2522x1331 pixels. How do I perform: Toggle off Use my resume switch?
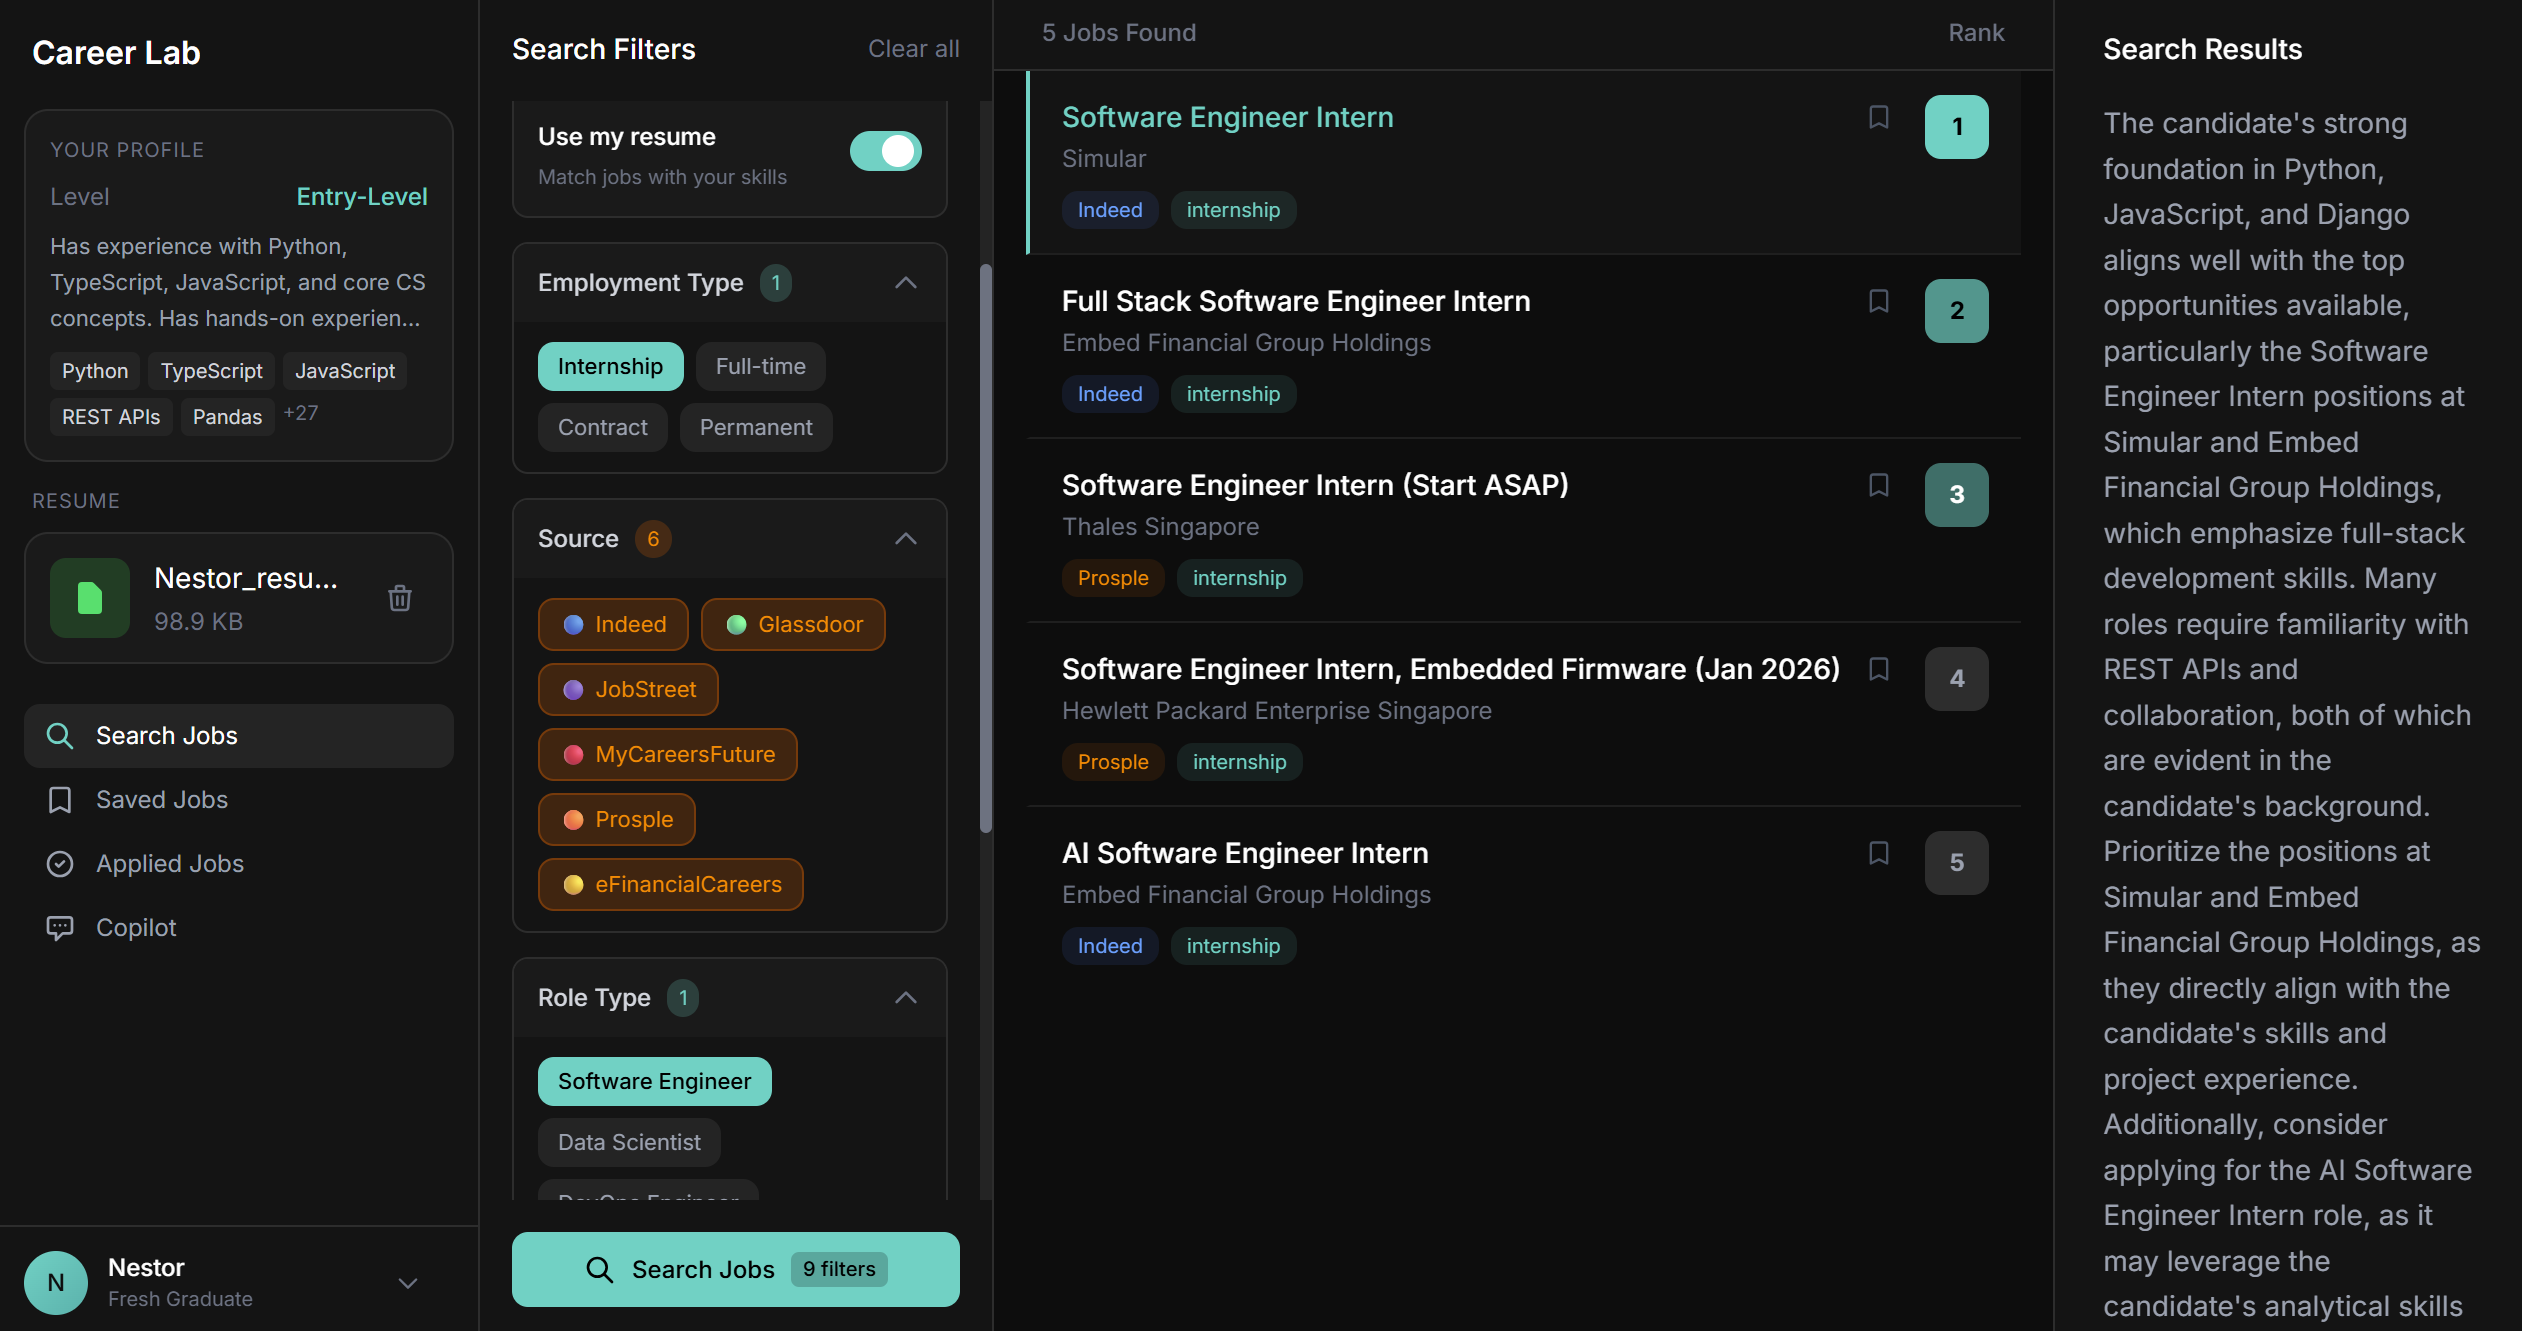point(885,151)
